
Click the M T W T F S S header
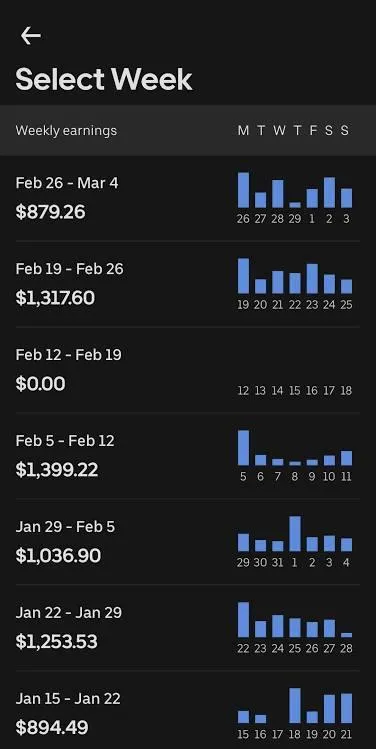coord(293,130)
